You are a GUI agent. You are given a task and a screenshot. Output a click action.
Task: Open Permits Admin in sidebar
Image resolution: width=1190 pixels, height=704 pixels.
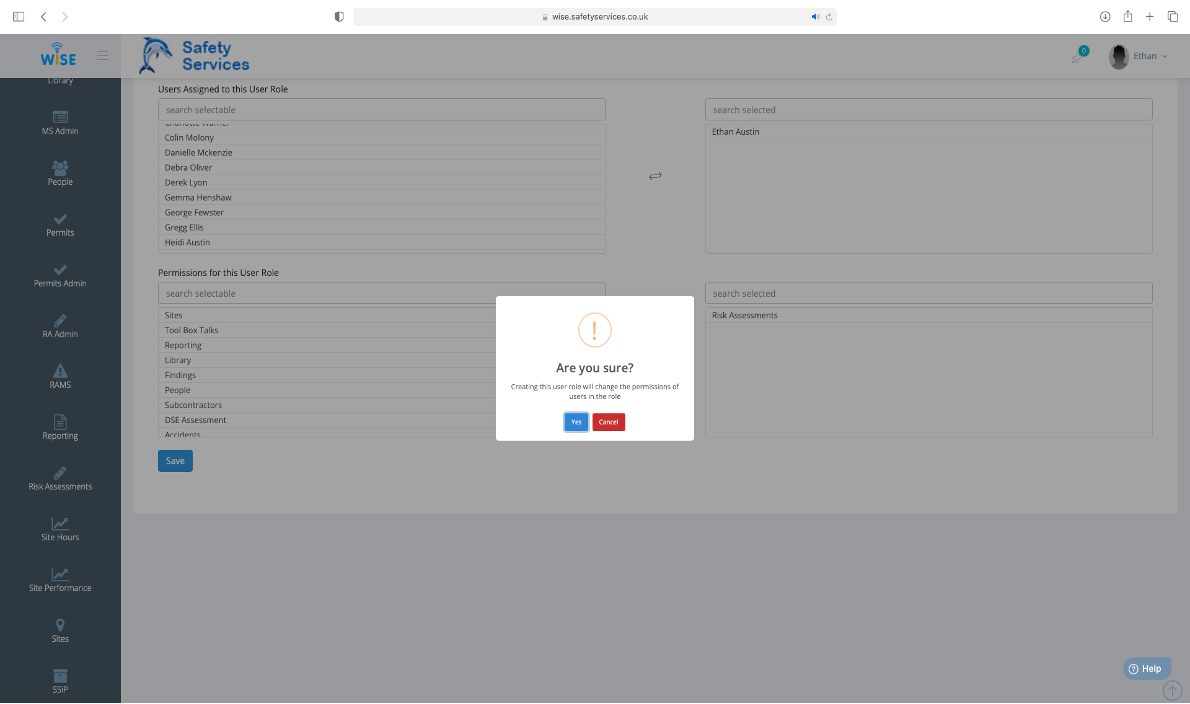[60, 275]
